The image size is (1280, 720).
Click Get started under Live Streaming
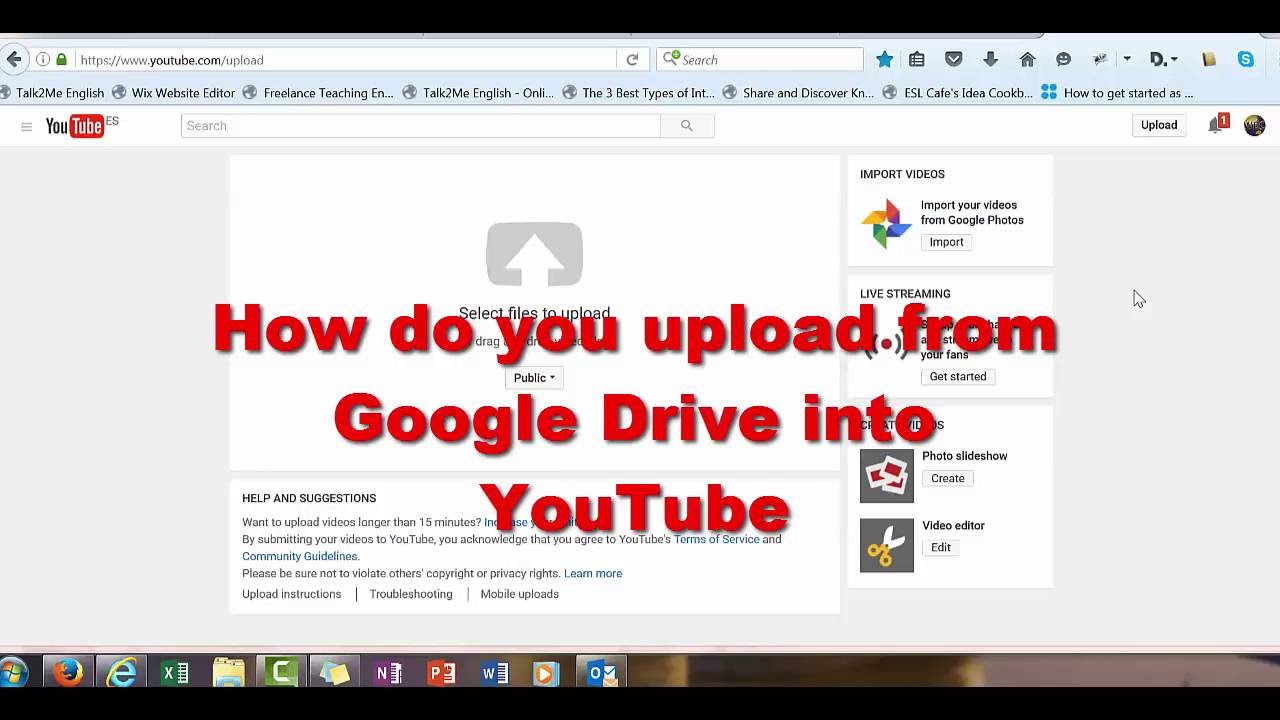click(958, 377)
